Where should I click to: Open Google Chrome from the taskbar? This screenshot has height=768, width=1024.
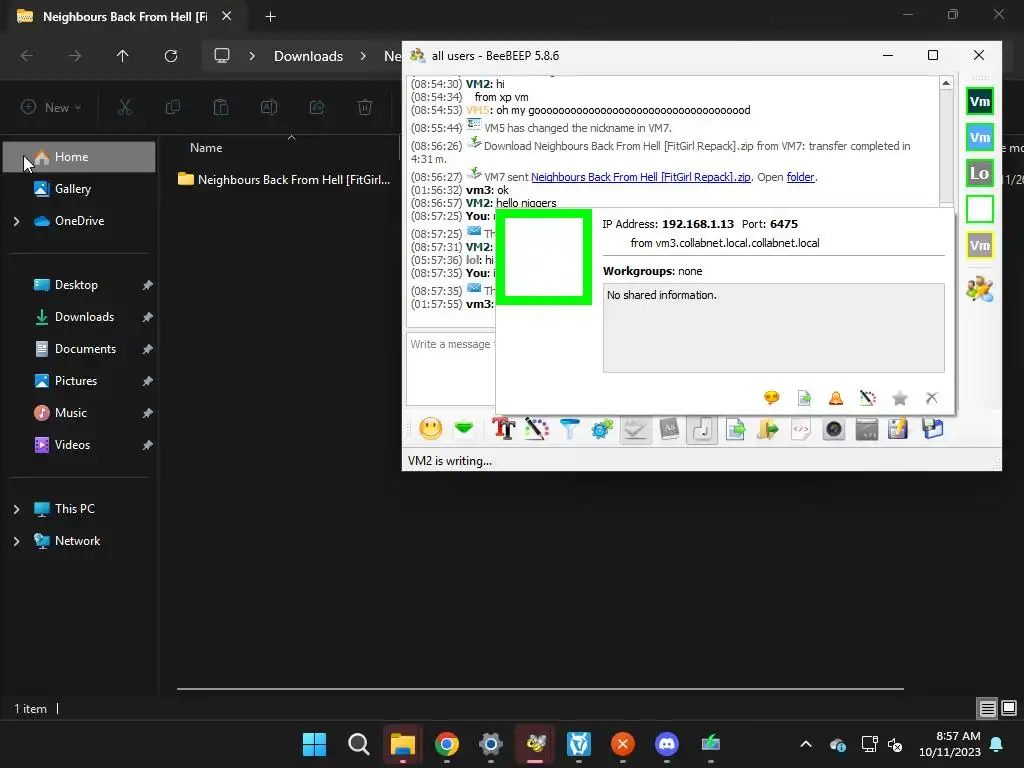(x=447, y=744)
